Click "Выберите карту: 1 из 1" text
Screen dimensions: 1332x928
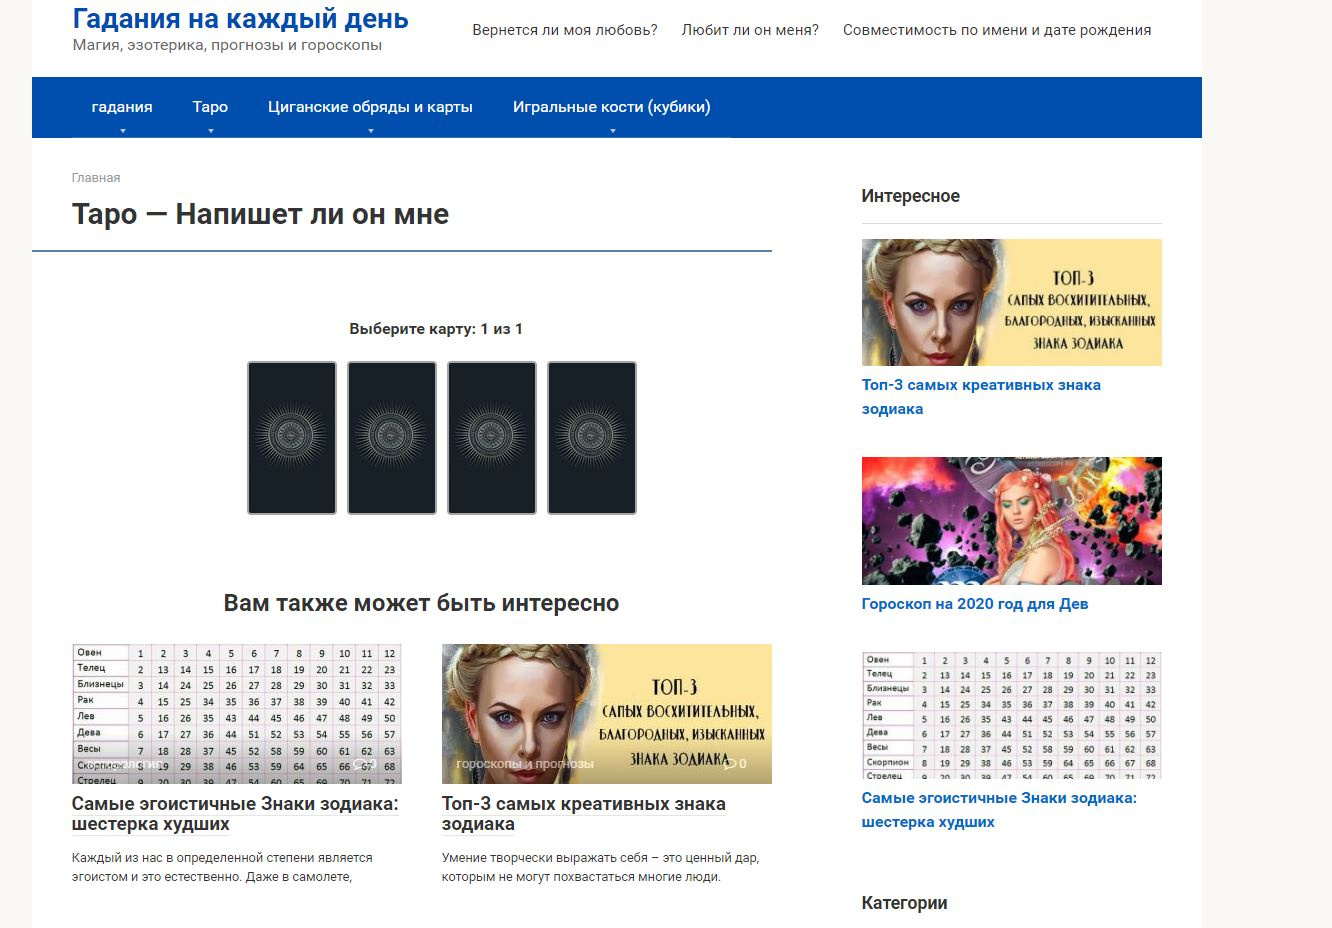click(x=436, y=329)
